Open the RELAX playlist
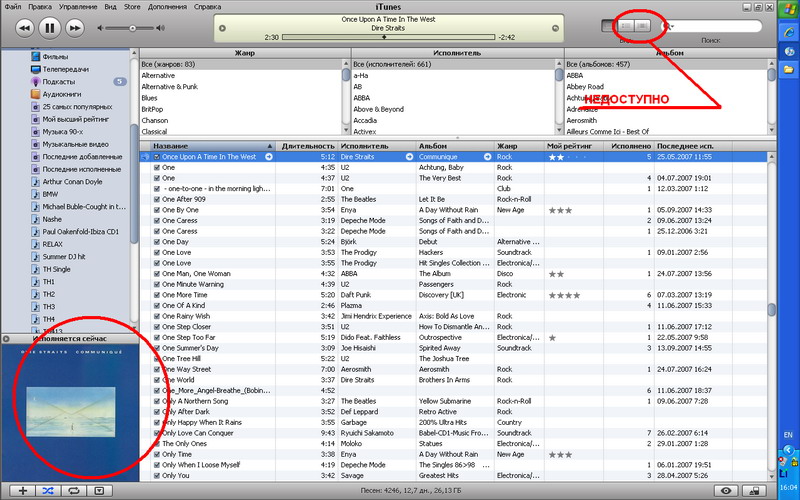Image resolution: width=800 pixels, height=500 pixels. click(x=52, y=244)
